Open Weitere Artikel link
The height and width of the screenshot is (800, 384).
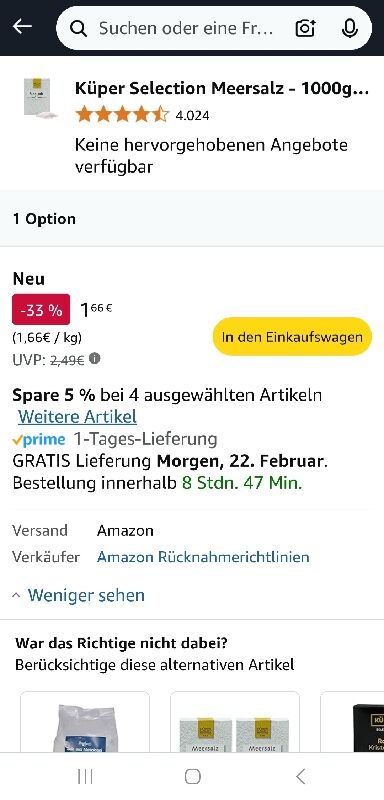[x=77, y=417]
